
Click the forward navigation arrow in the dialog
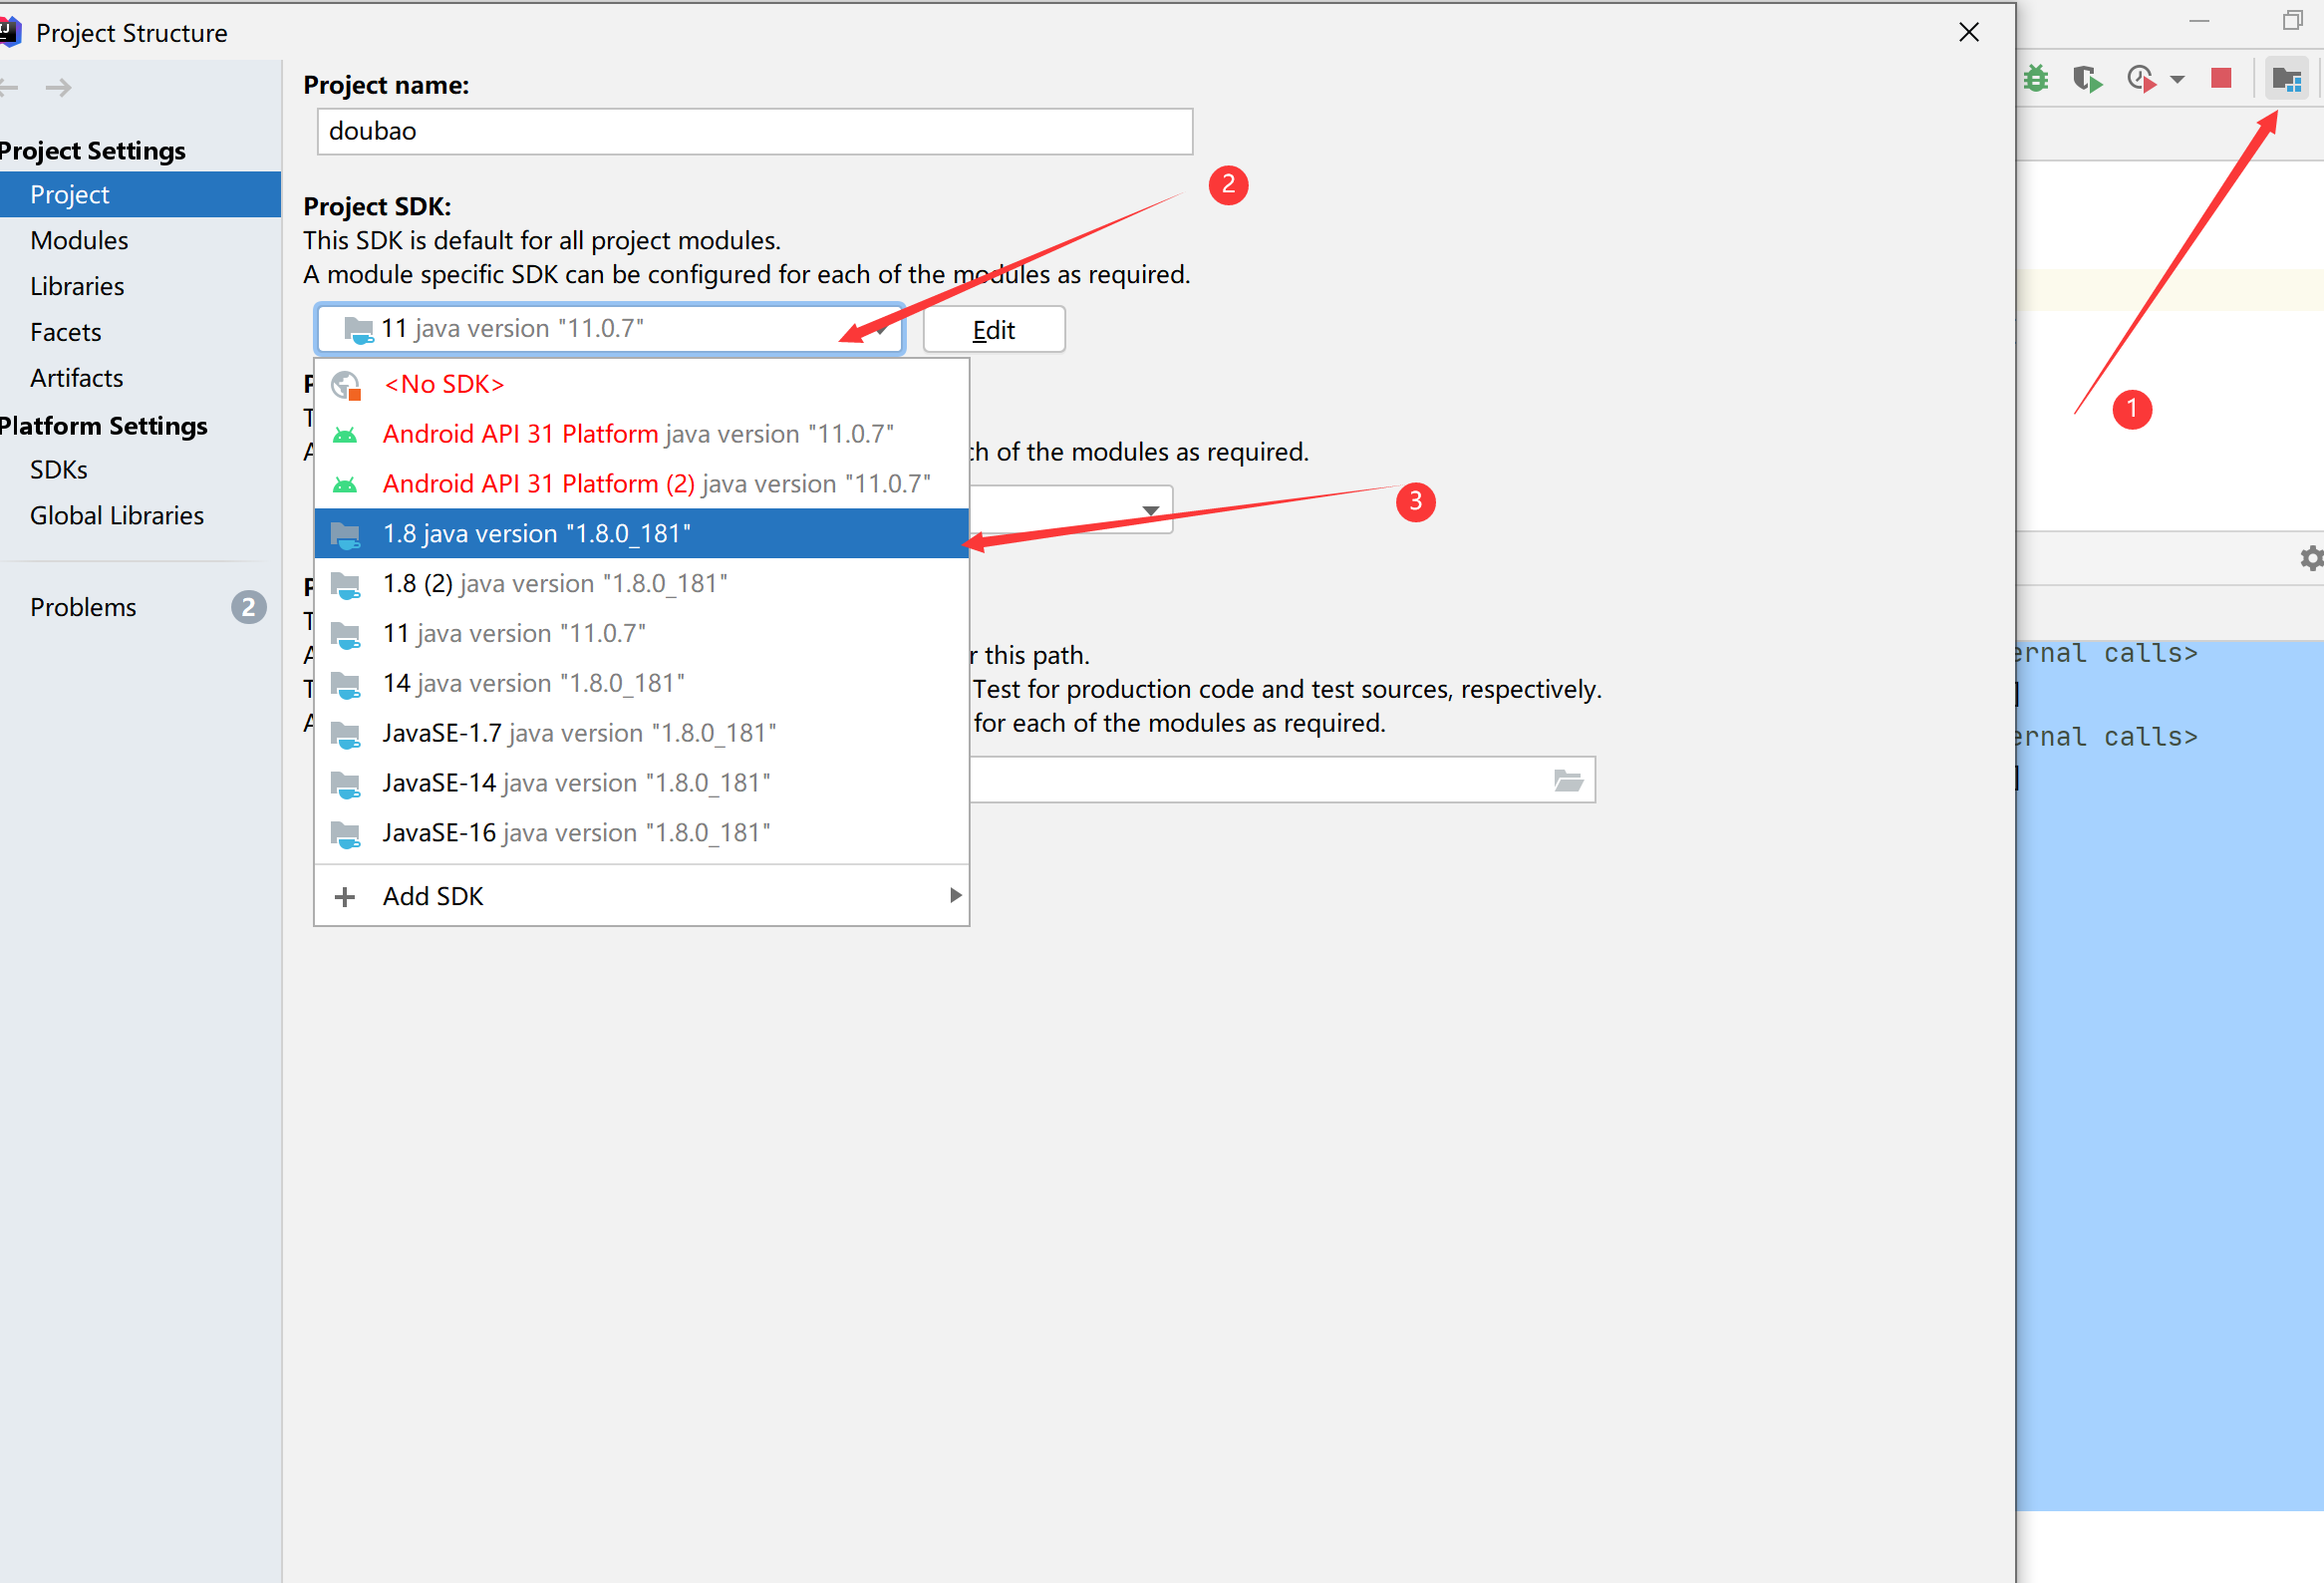click(x=58, y=87)
